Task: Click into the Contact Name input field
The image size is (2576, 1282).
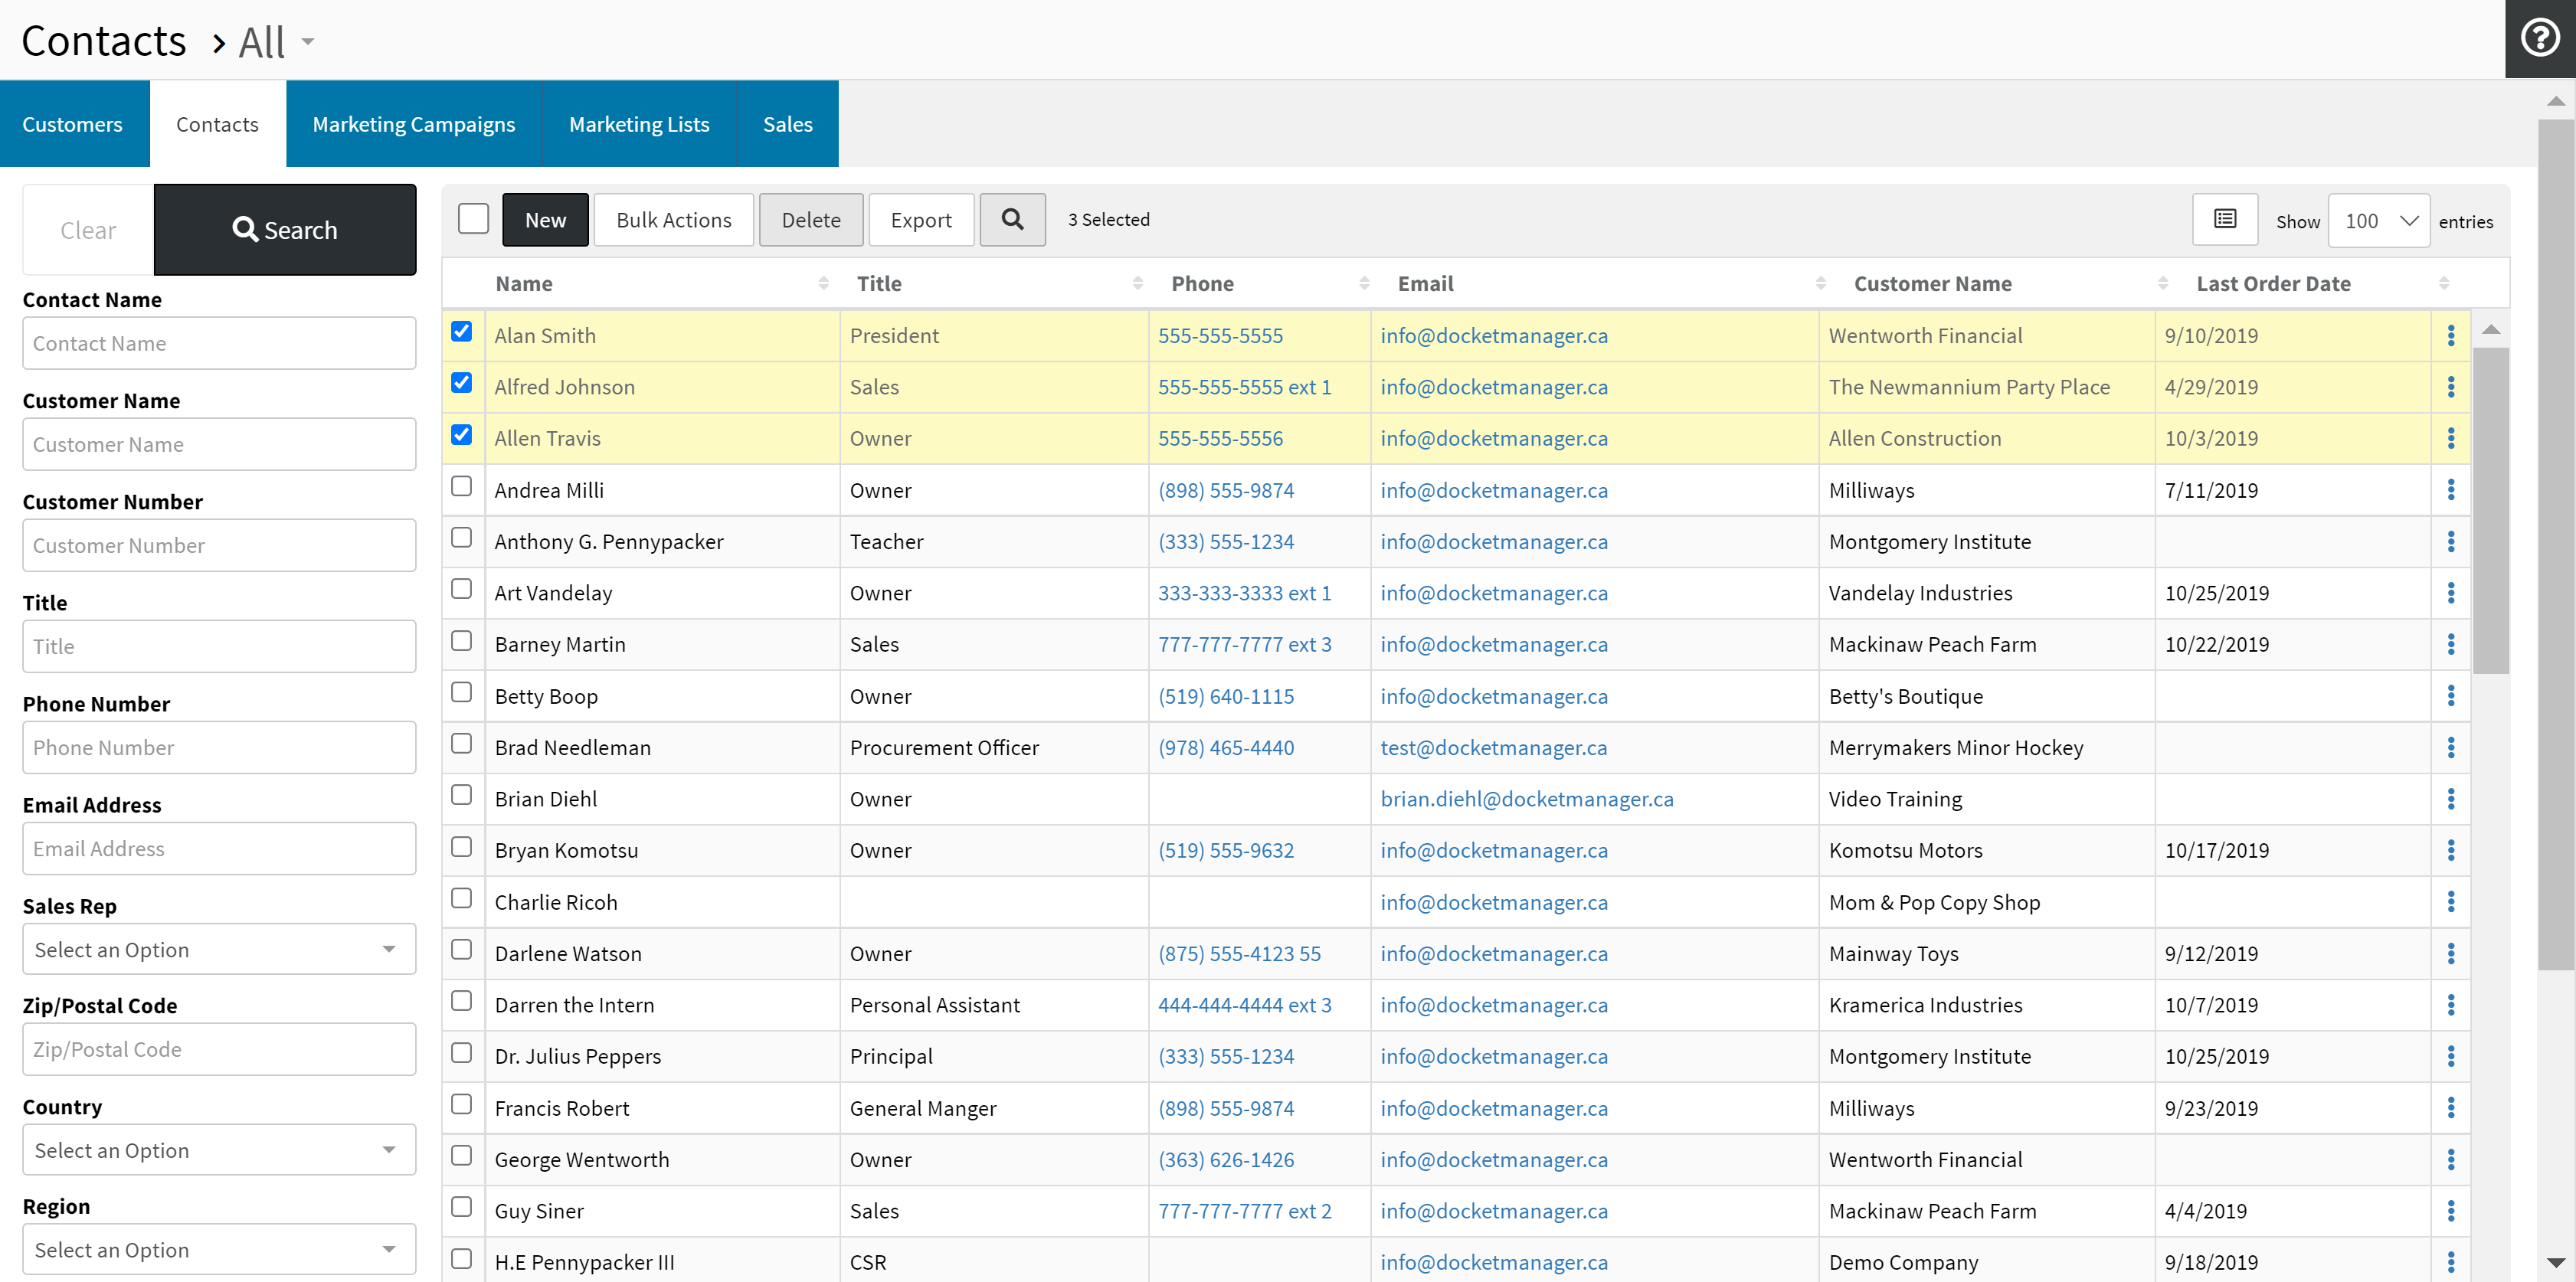Action: [219, 343]
